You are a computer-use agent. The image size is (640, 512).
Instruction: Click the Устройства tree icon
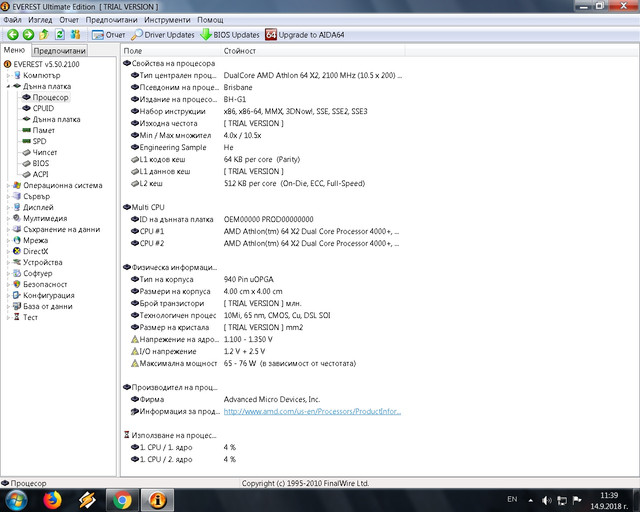point(17,262)
